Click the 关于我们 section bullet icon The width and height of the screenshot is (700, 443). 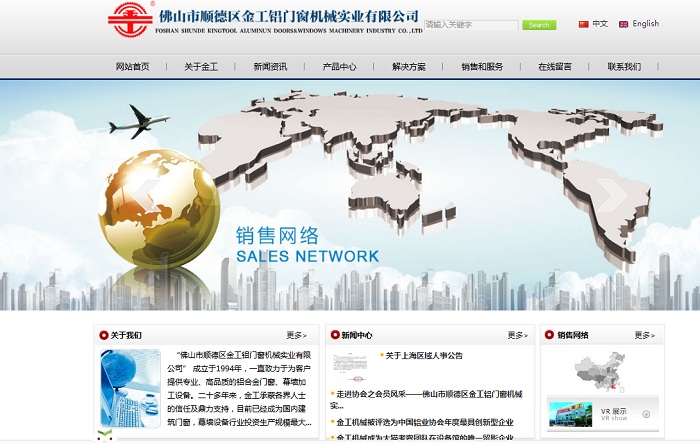(102, 335)
